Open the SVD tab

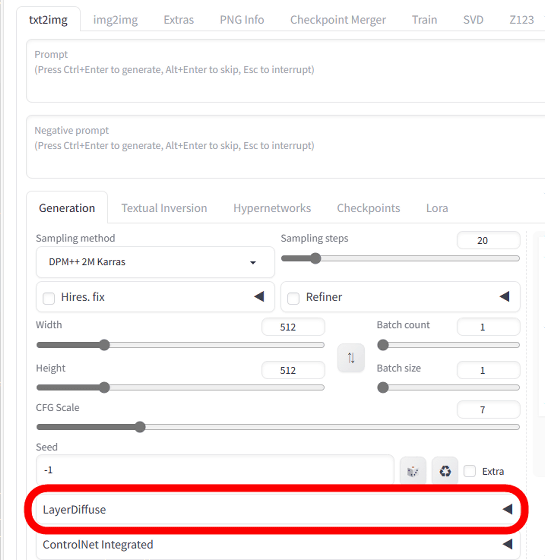473,20
